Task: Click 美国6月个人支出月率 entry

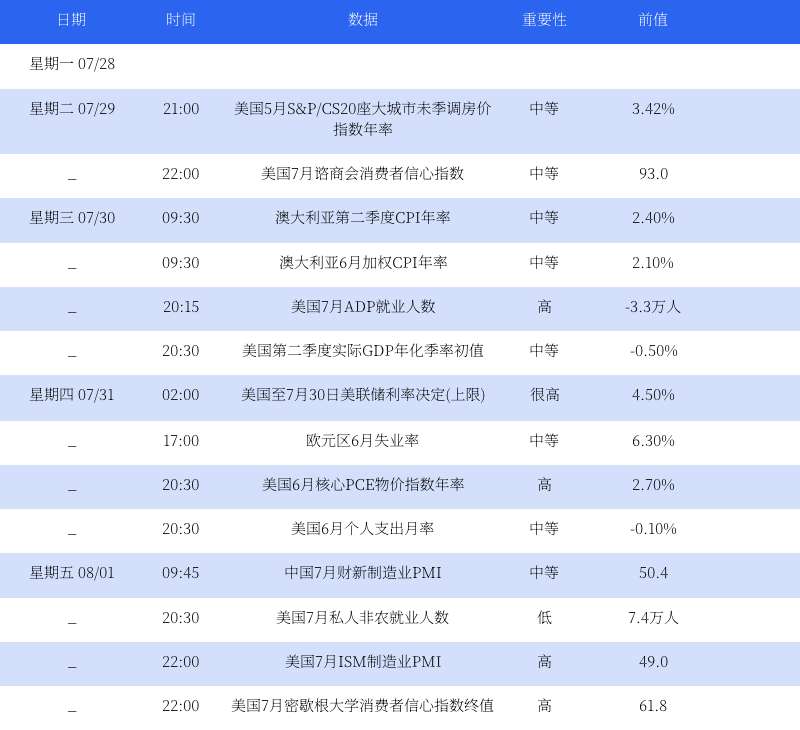Action: pos(363,529)
